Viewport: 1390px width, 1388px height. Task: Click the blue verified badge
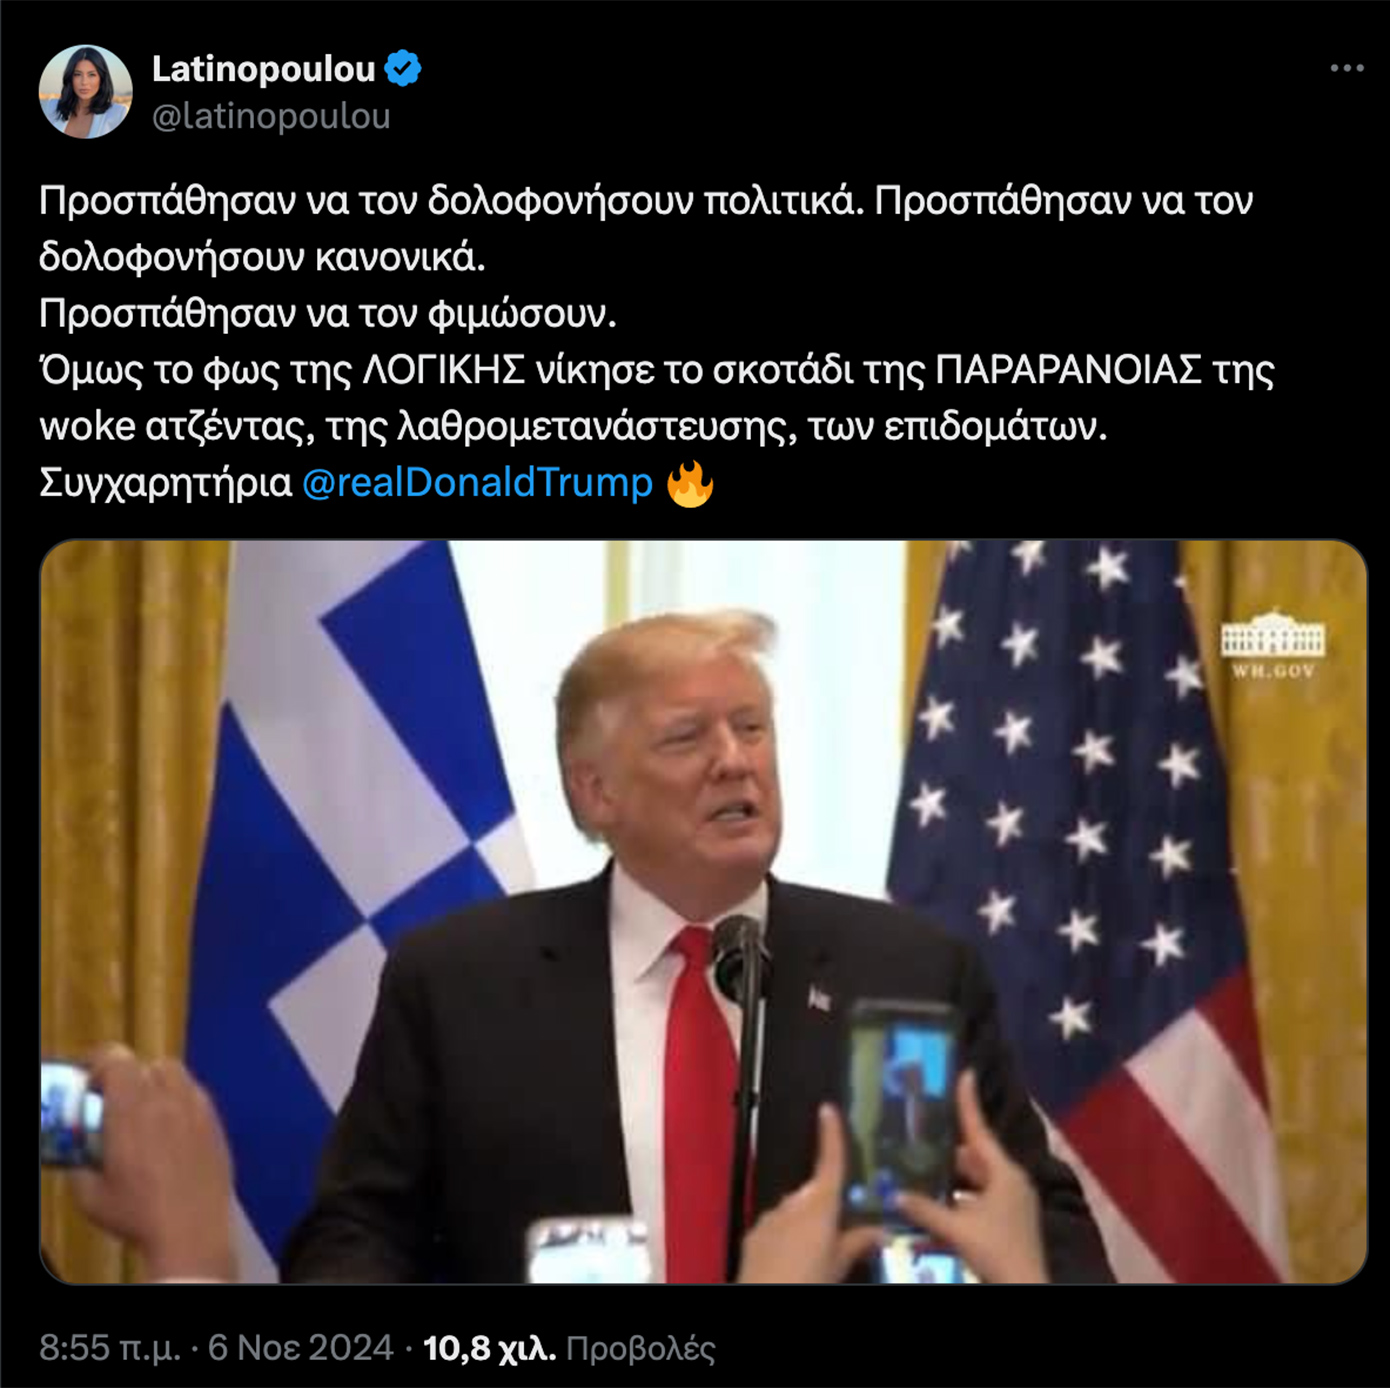click(403, 68)
